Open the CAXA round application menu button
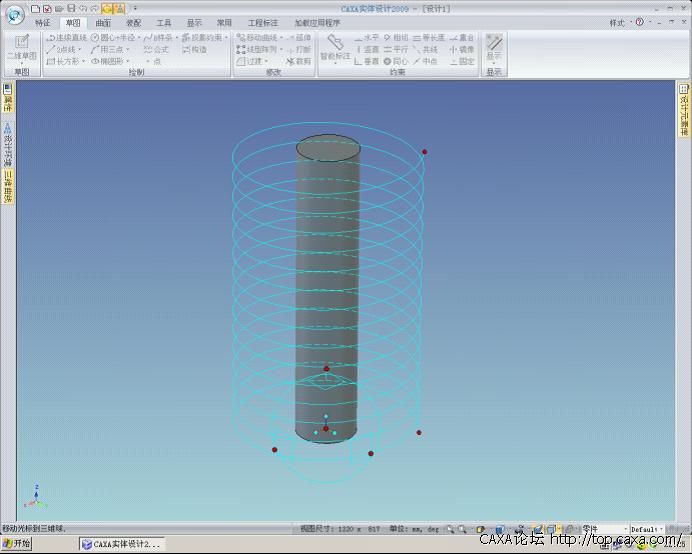Image resolution: width=692 pixels, height=554 pixels. [x=15, y=15]
